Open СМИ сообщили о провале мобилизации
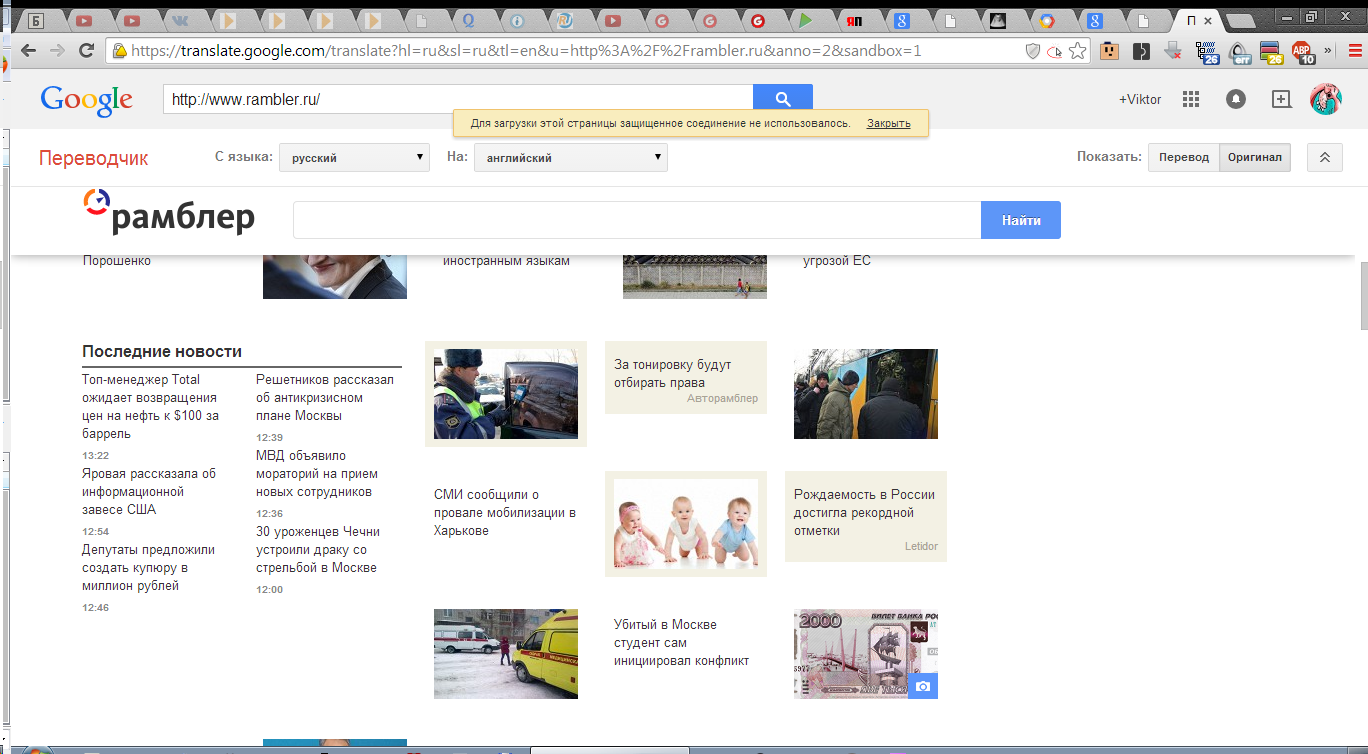Viewport: 1368px width, 754px height. (x=505, y=513)
